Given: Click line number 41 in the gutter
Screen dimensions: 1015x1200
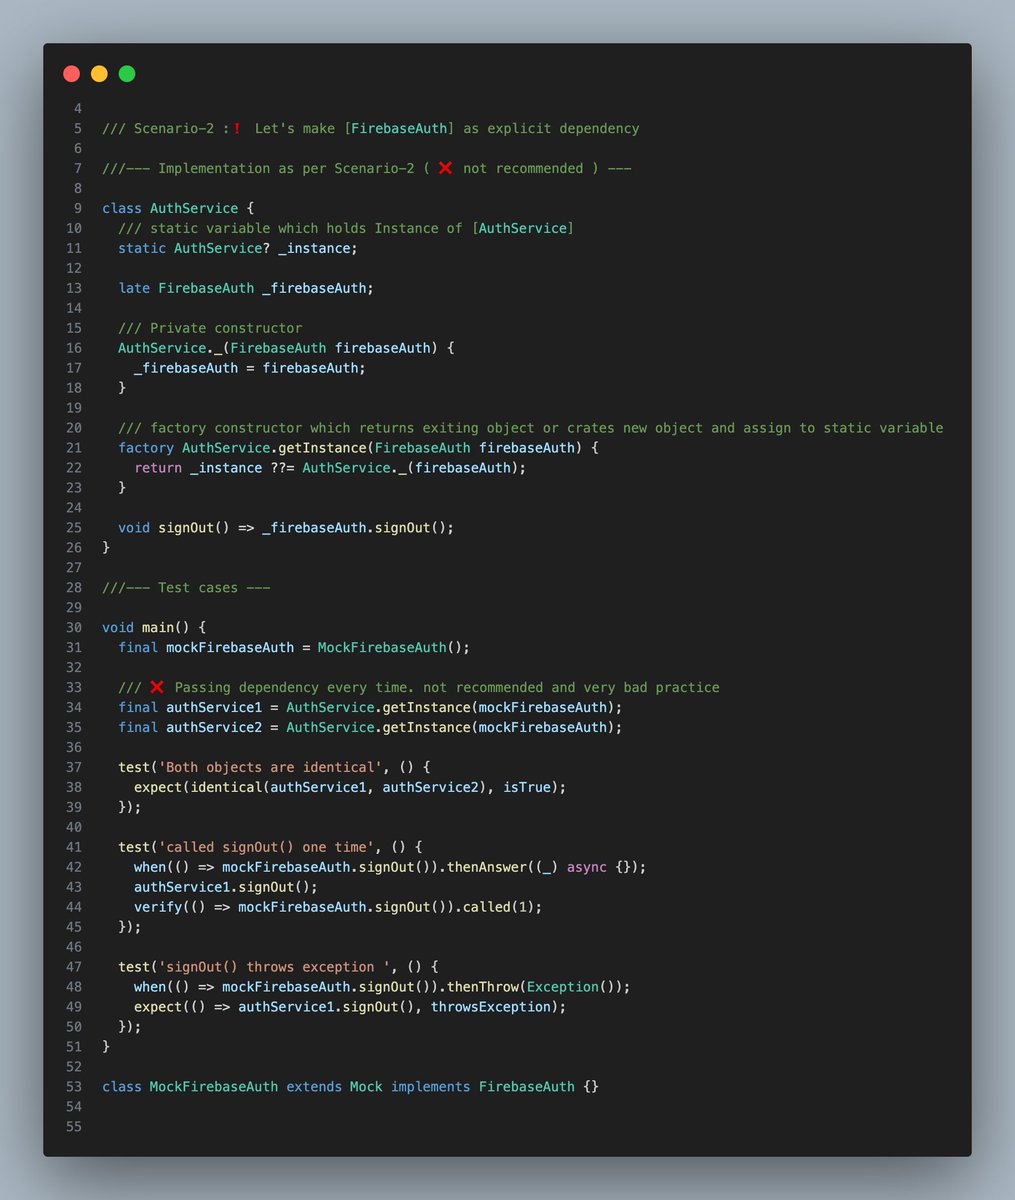Looking at the screenshot, I should click(74, 847).
